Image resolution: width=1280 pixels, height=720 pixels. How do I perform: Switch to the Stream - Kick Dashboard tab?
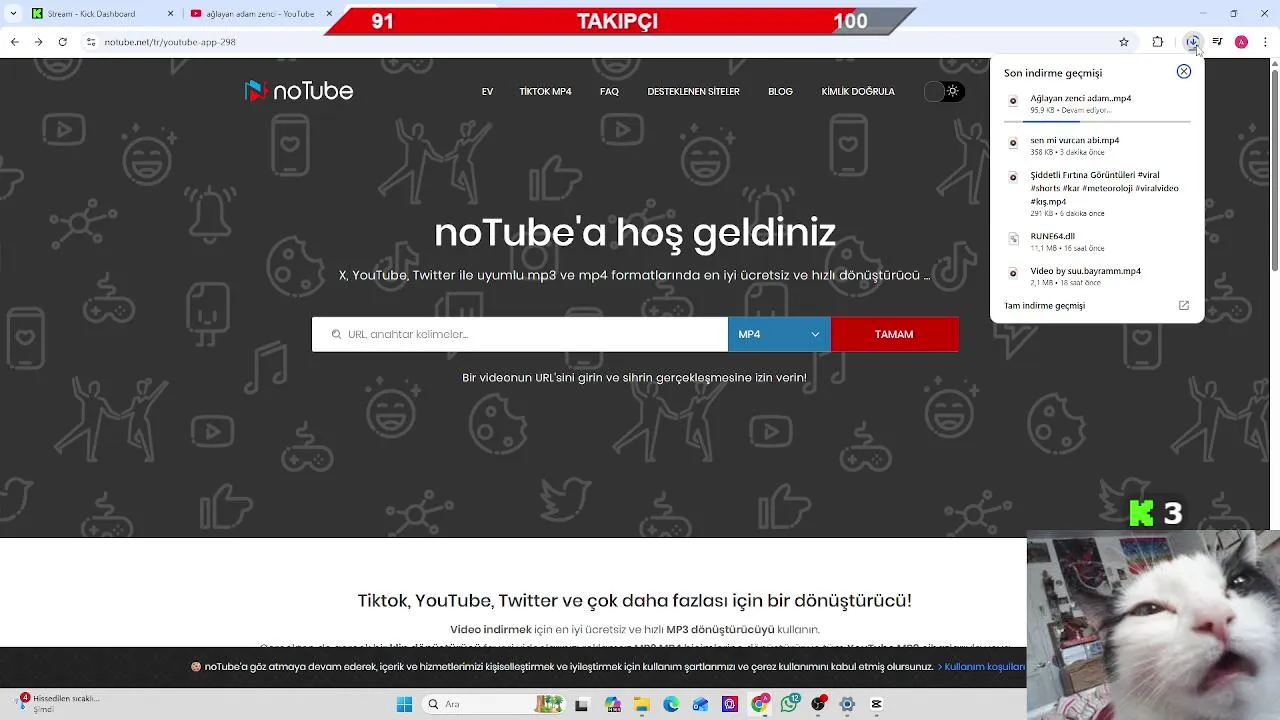click(x=100, y=14)
